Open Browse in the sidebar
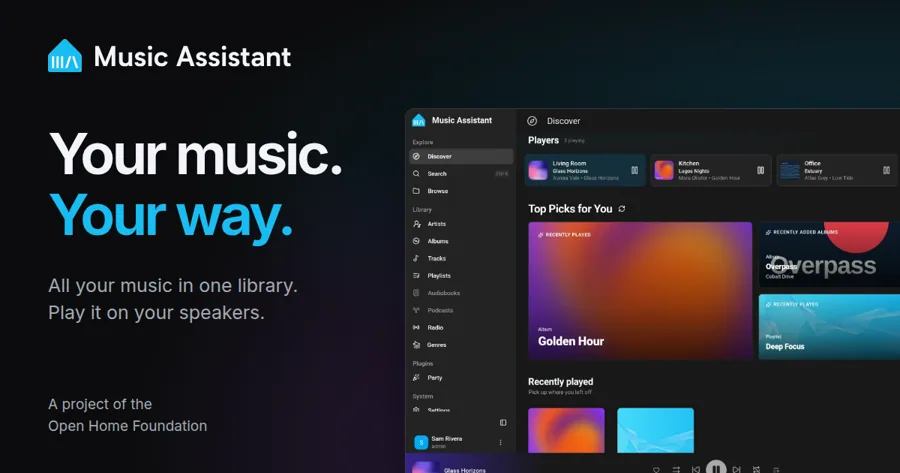 (x=461, y=191)
